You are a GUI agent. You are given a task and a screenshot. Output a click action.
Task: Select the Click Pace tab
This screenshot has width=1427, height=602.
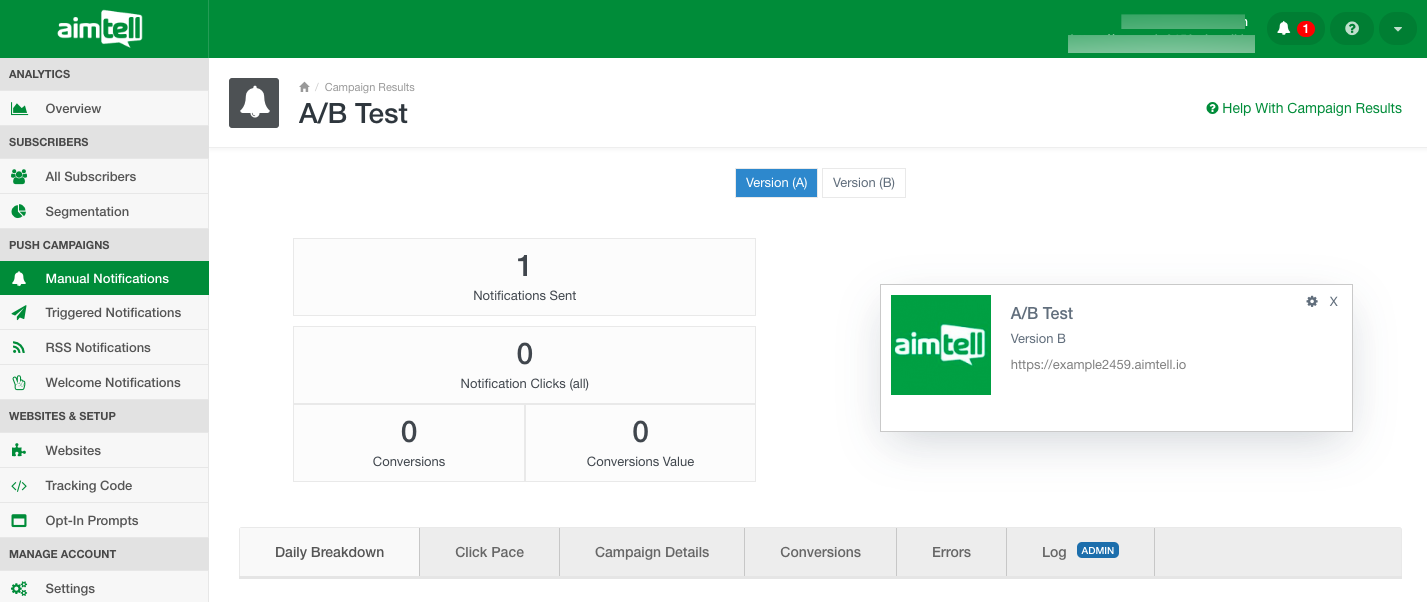tap(489, 552)
